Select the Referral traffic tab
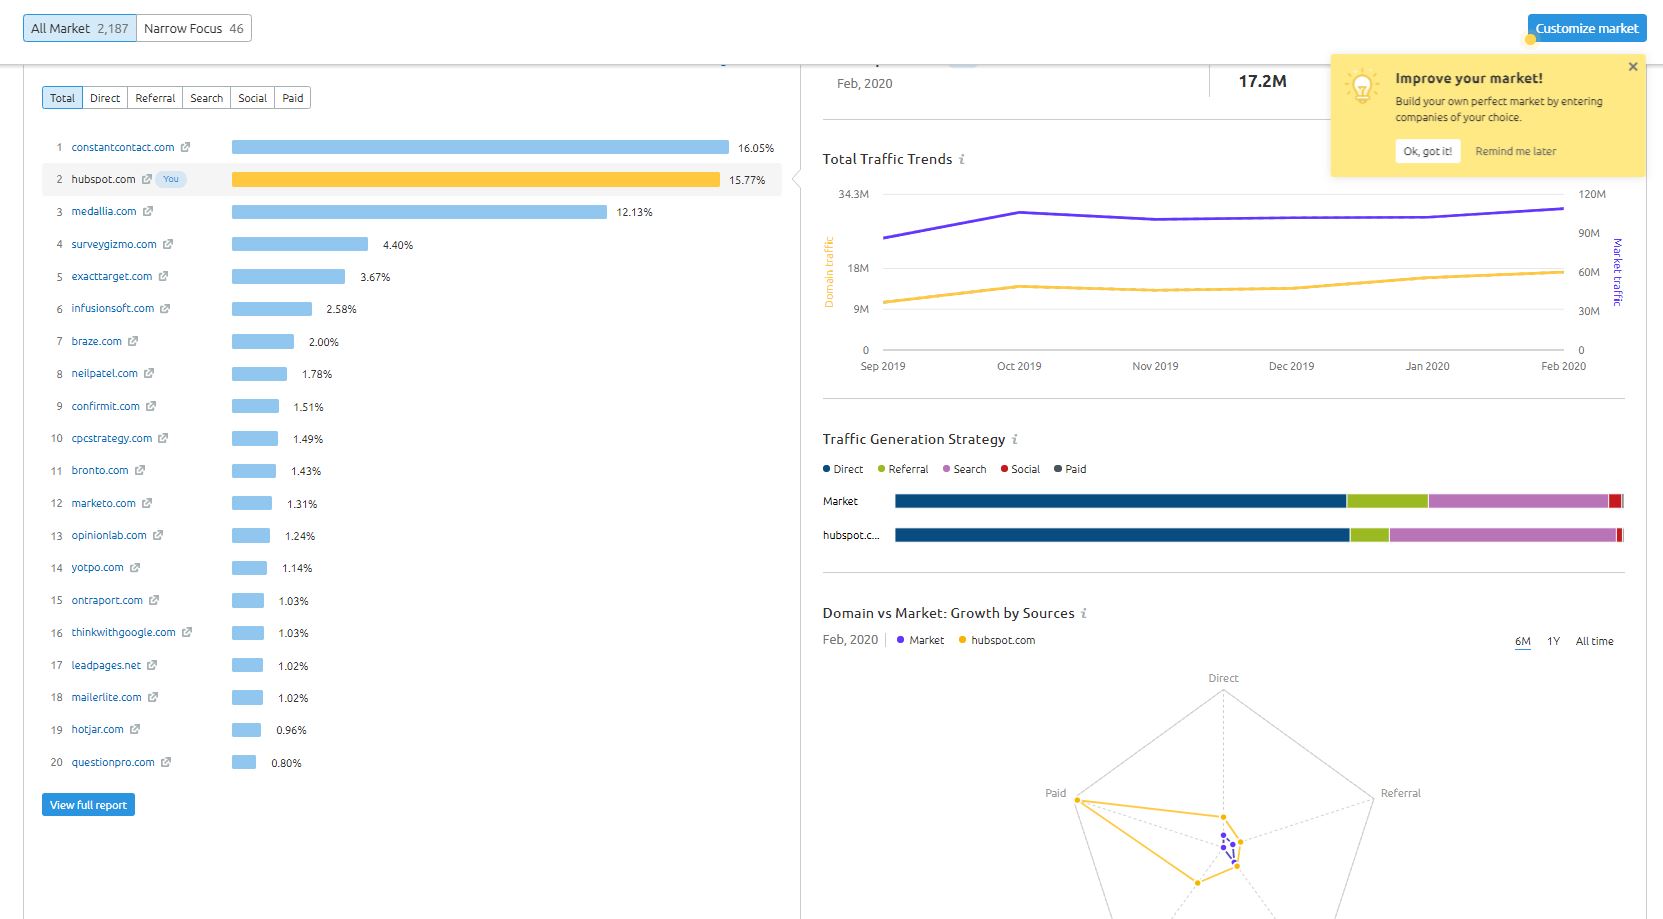Viewport: 1663px width, 919px height. [155, 98]
